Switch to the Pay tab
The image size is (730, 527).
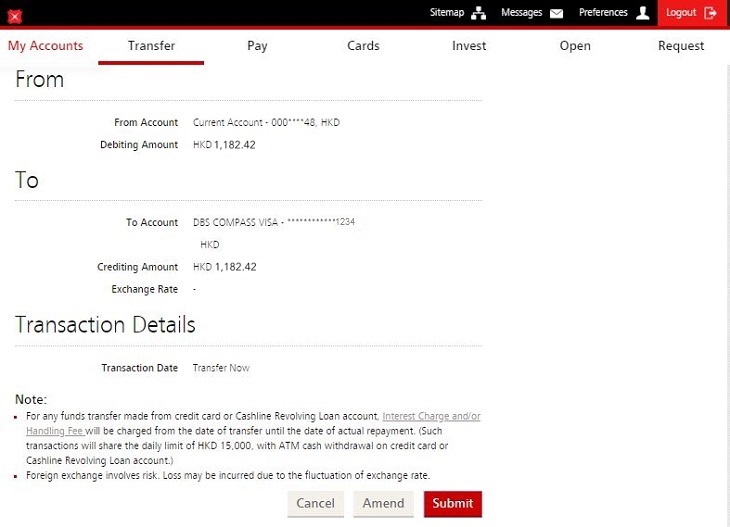pos(257,46)
